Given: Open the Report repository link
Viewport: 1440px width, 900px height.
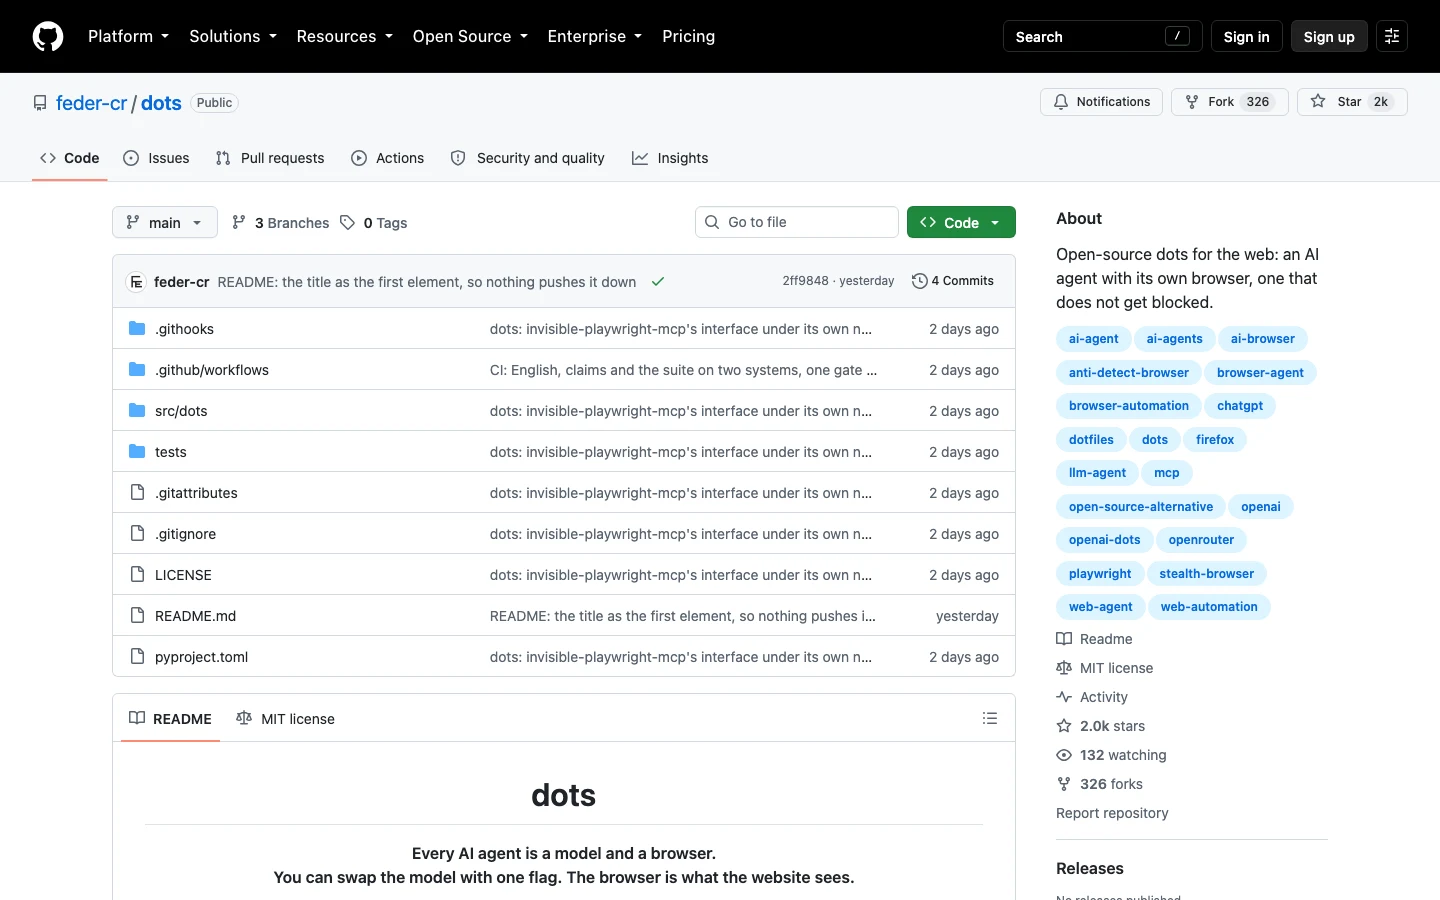Looking at the screenshot, I should click(1112, 813).
